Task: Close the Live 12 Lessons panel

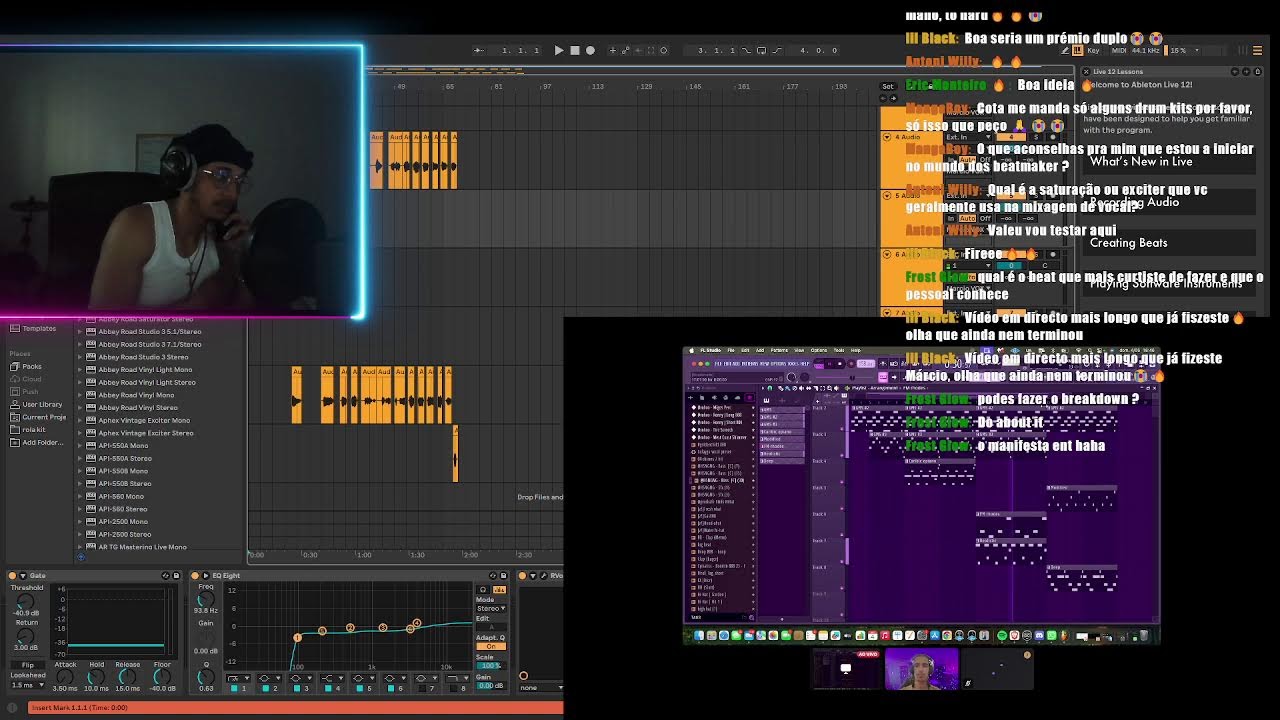Action: 1086,72
